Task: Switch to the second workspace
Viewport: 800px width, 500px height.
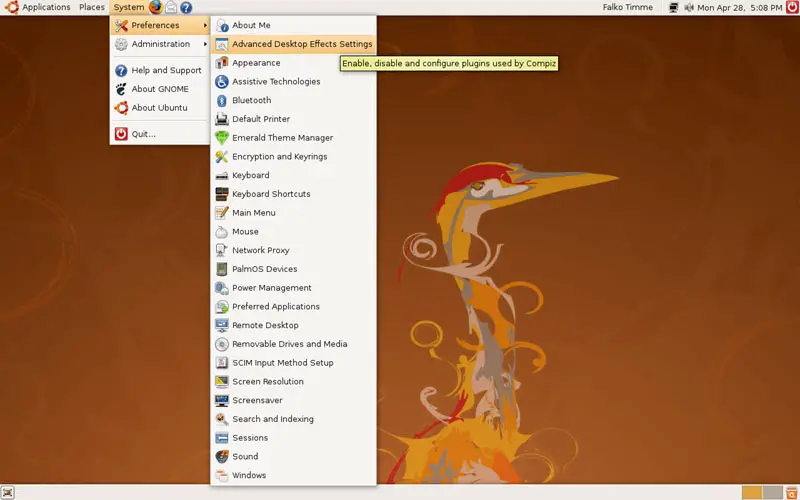Action: pyautogui.click(x=772, y=493)
